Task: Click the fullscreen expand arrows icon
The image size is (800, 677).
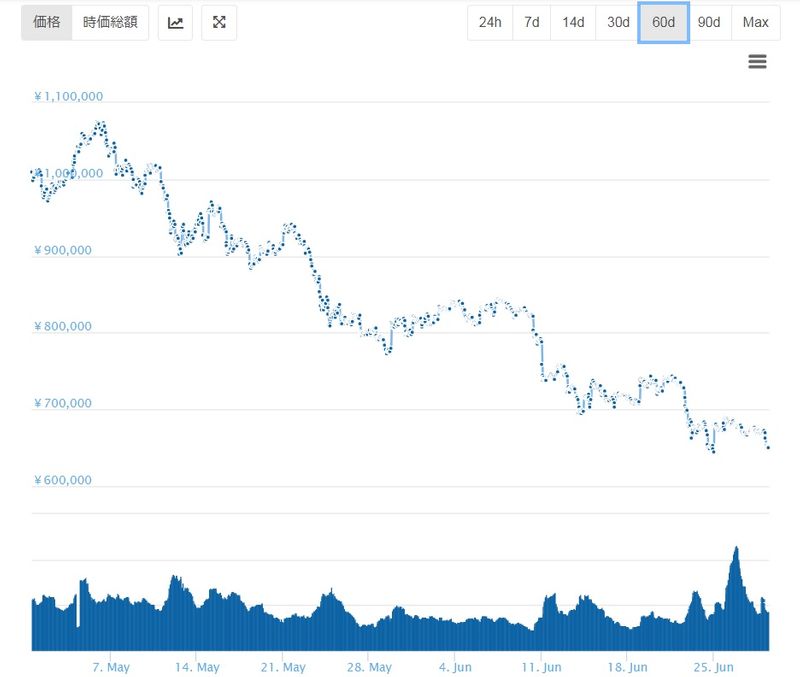Action: point(219,23)
